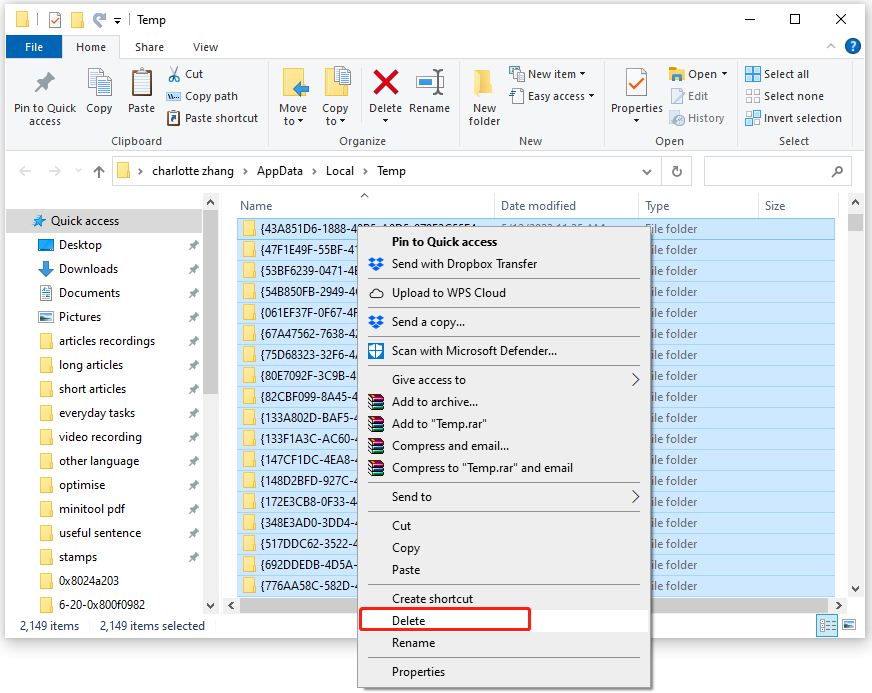872x693 pixels.
Task: Switch to large thumbnails view icon
Action: 849,625
